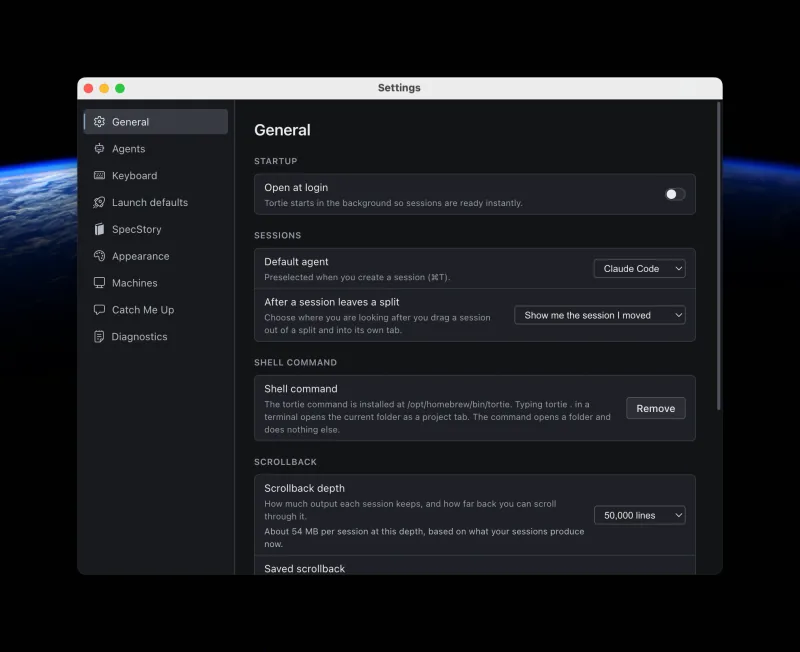Click the 'Shell command' row title
Screen dimensions: 800x652
[301, 389]
